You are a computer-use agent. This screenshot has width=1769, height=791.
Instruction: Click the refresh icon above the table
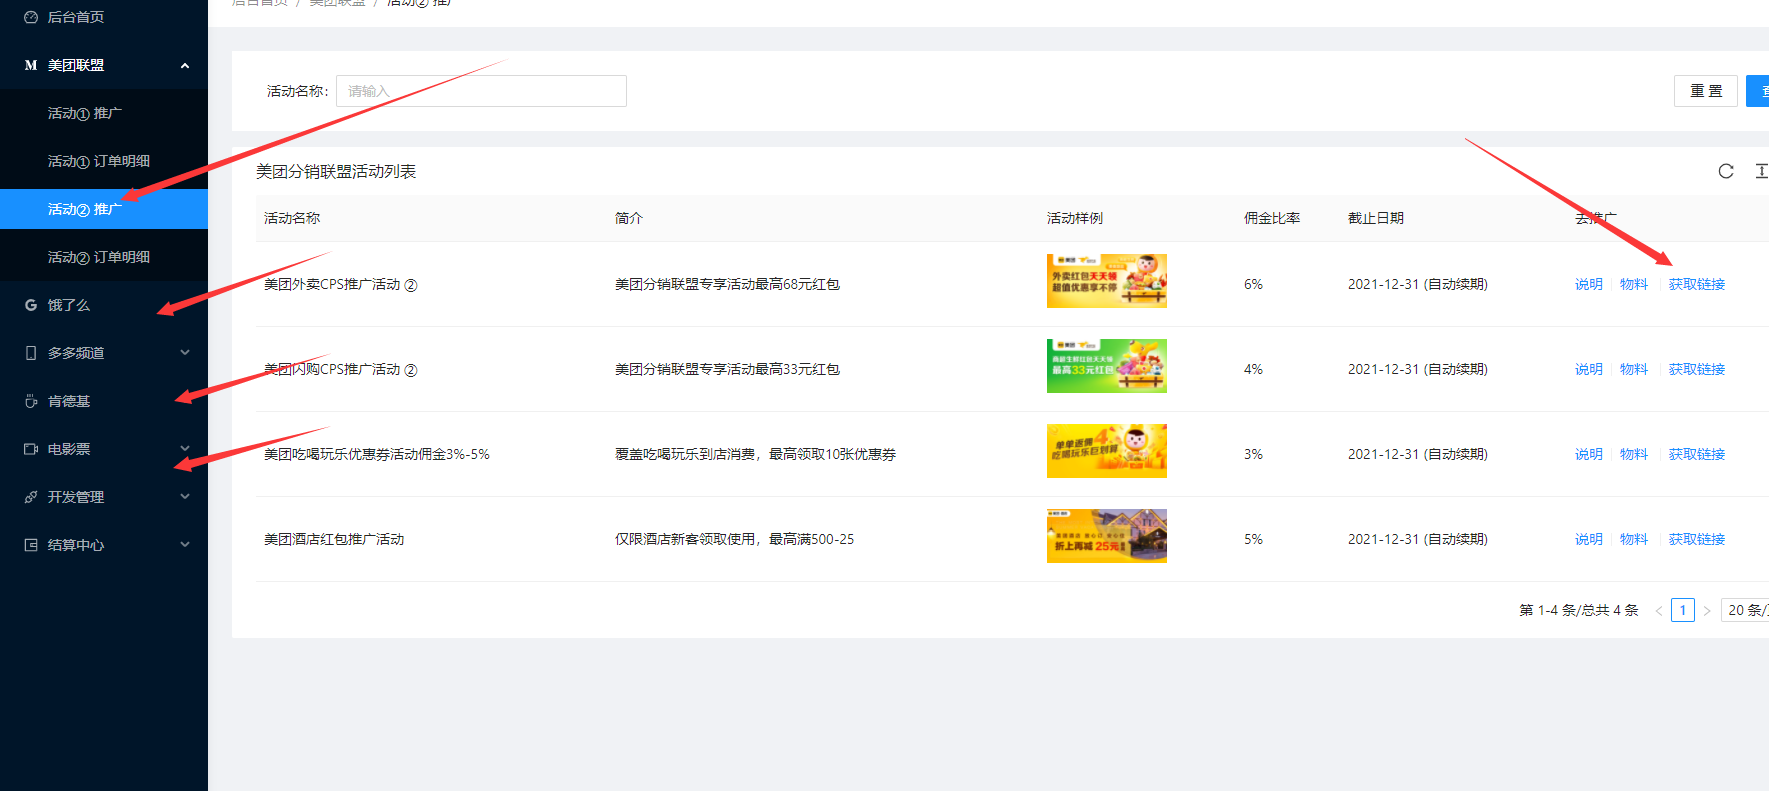(1725, 171)
